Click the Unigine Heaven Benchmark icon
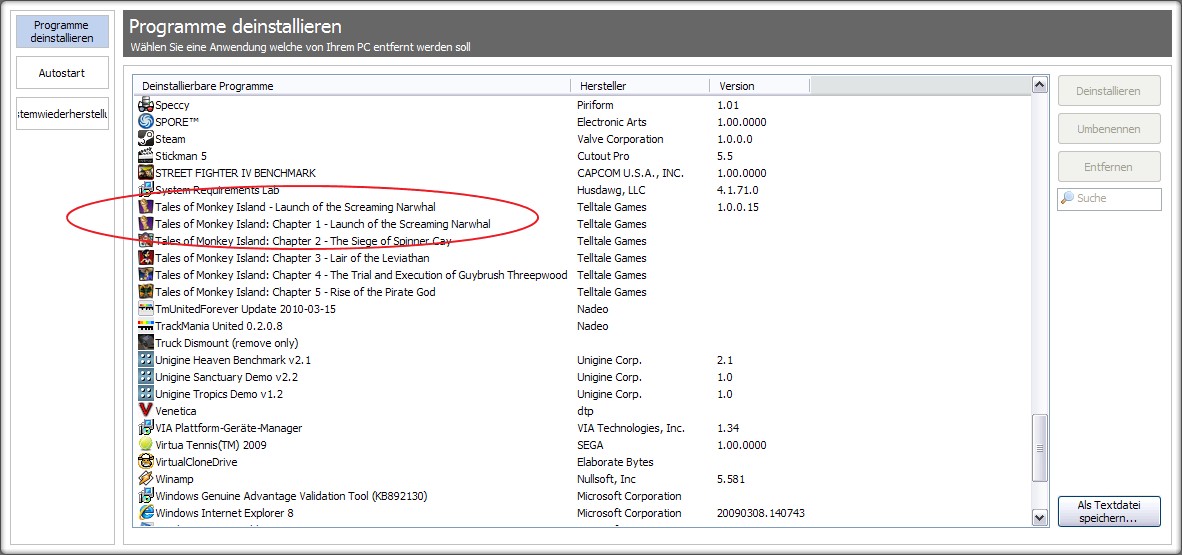 point(146,360)
